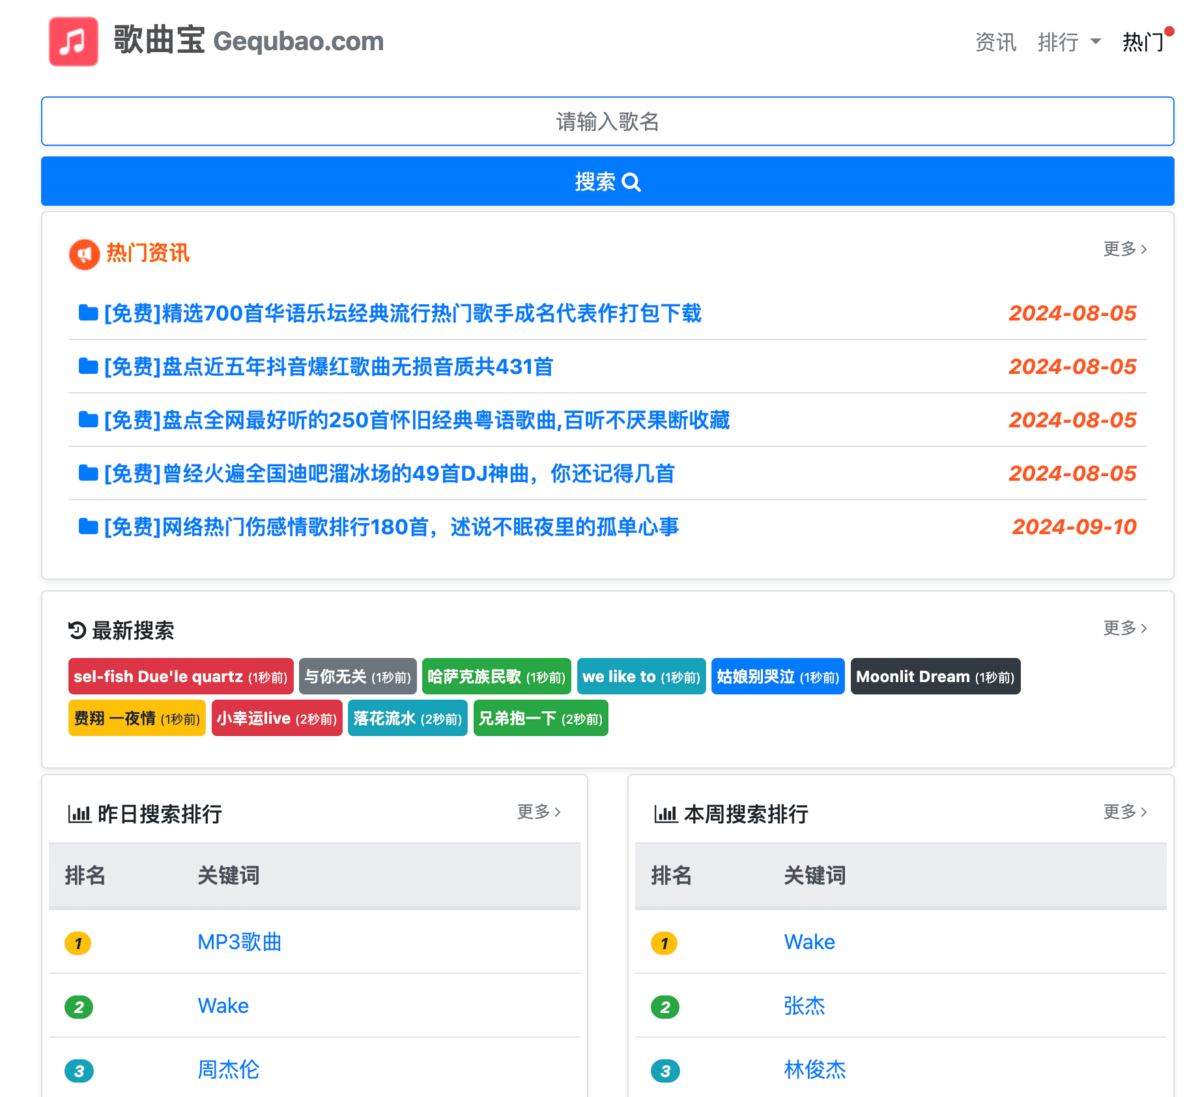Open the 热门 menu item

pos(1143,43)
